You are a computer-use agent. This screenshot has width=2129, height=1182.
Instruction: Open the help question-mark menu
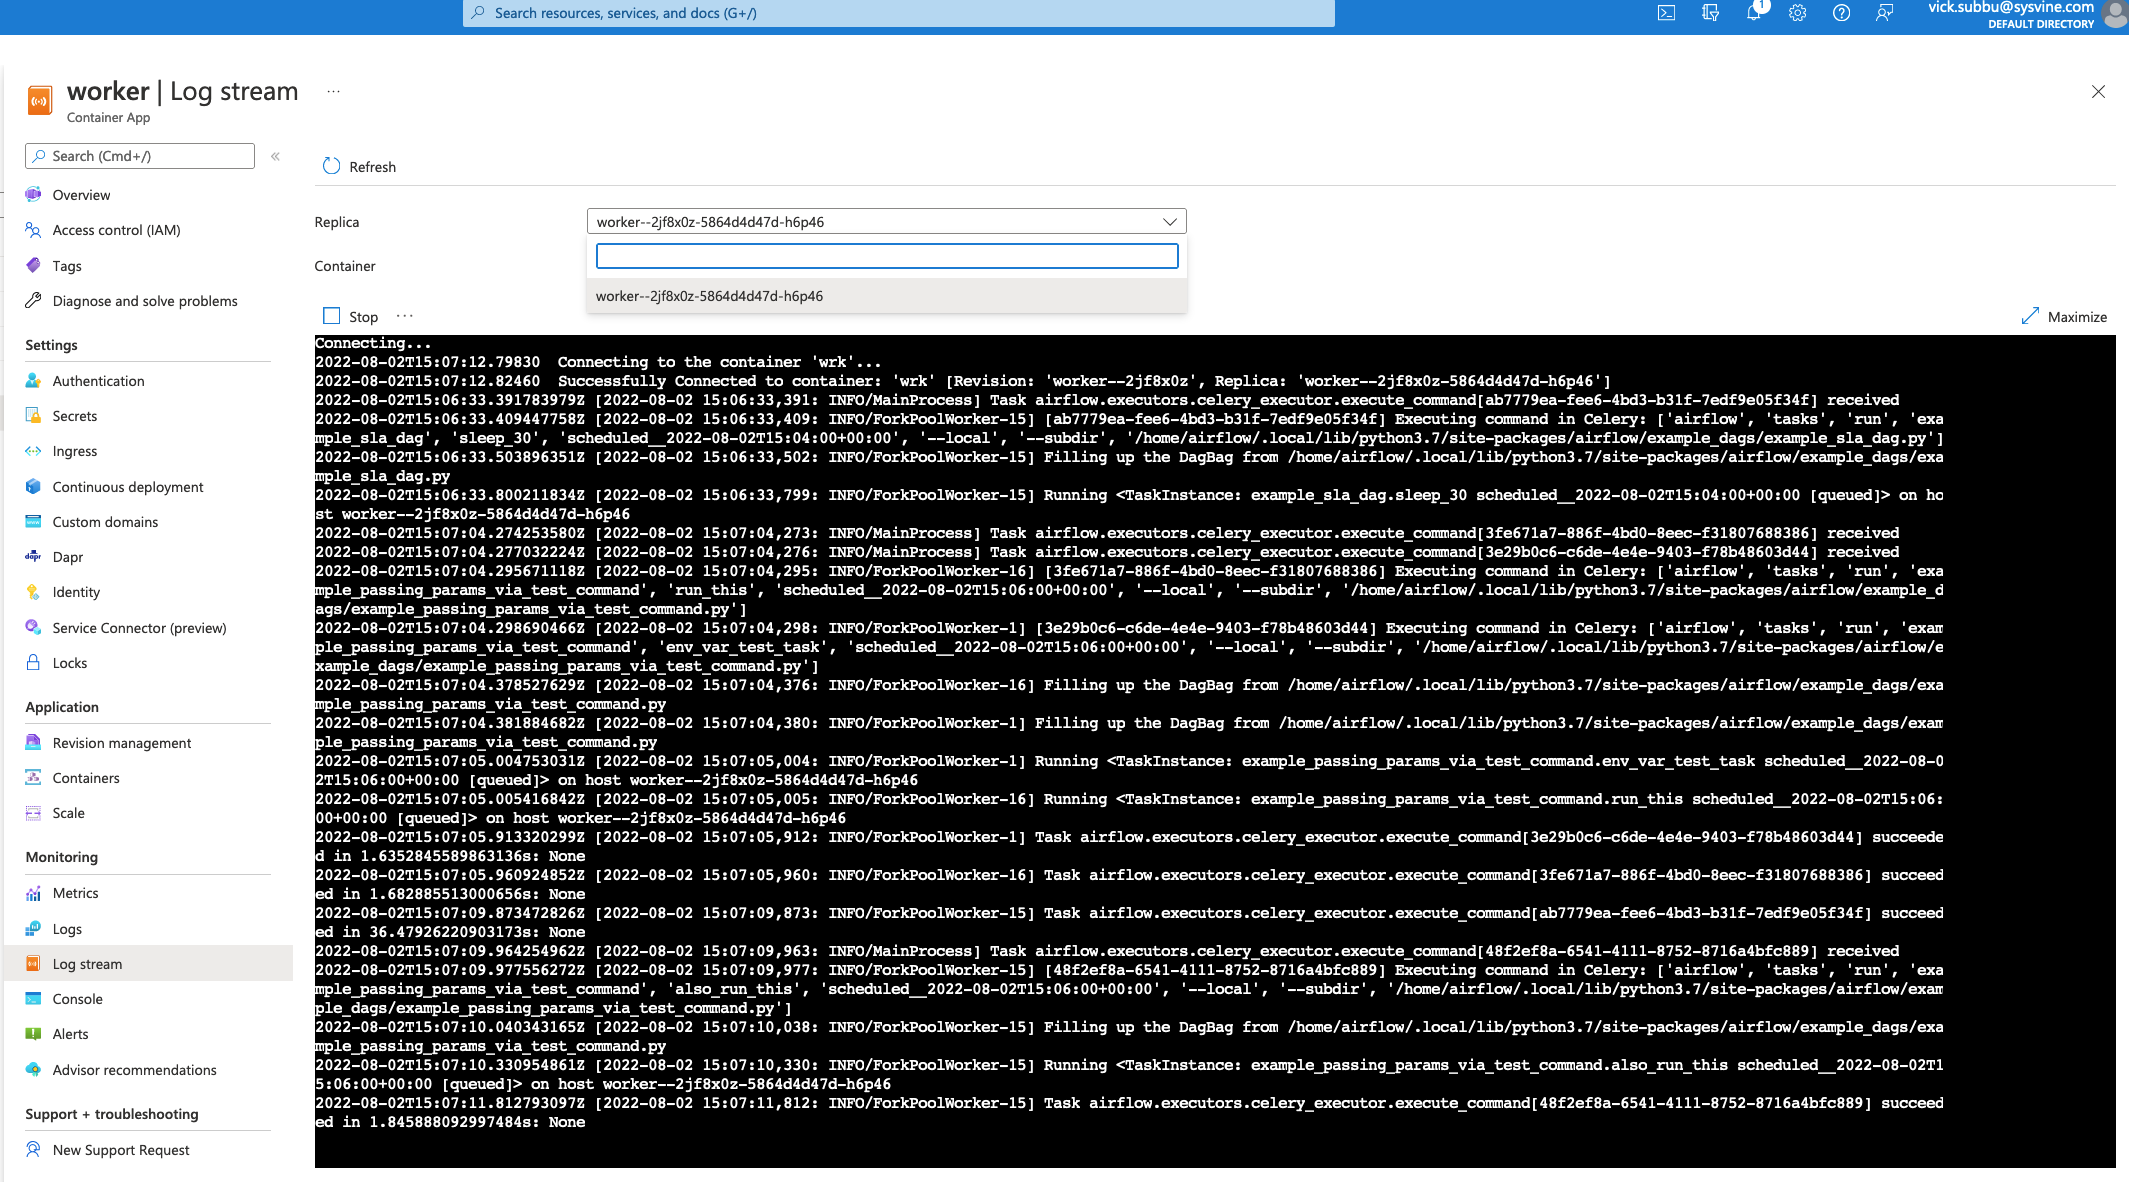(1841, 13)
